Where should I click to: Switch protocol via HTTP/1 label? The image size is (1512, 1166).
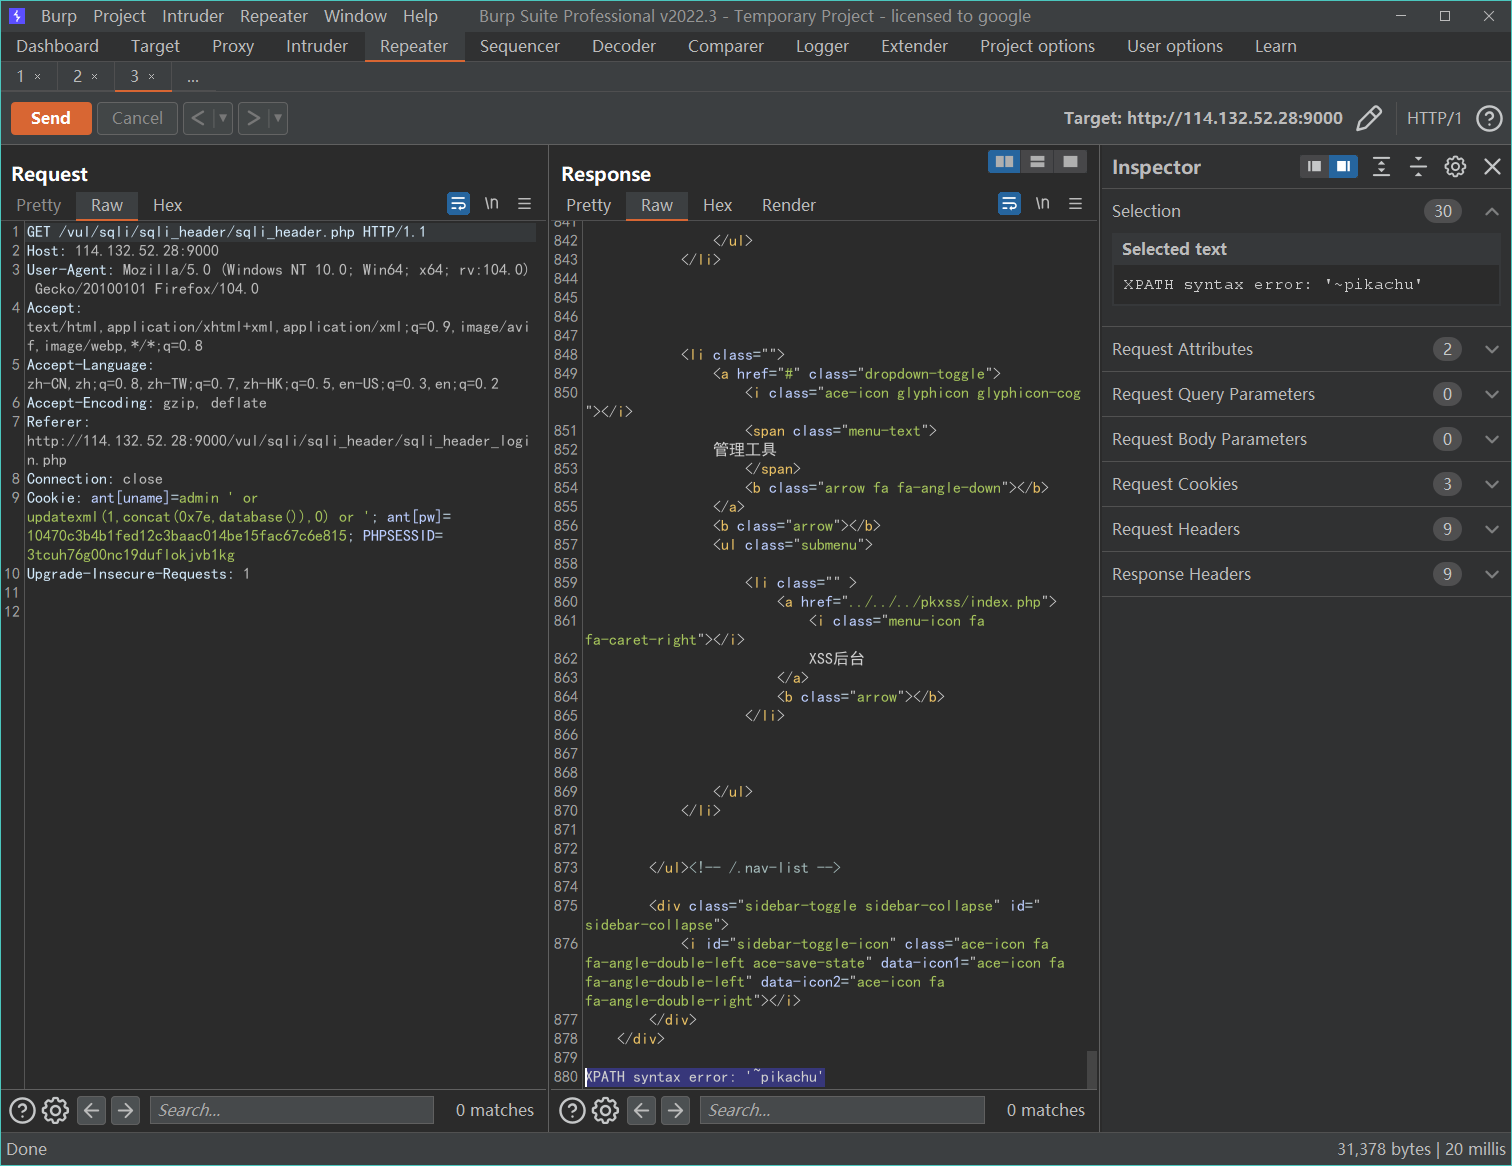(x=1434, y=118)
